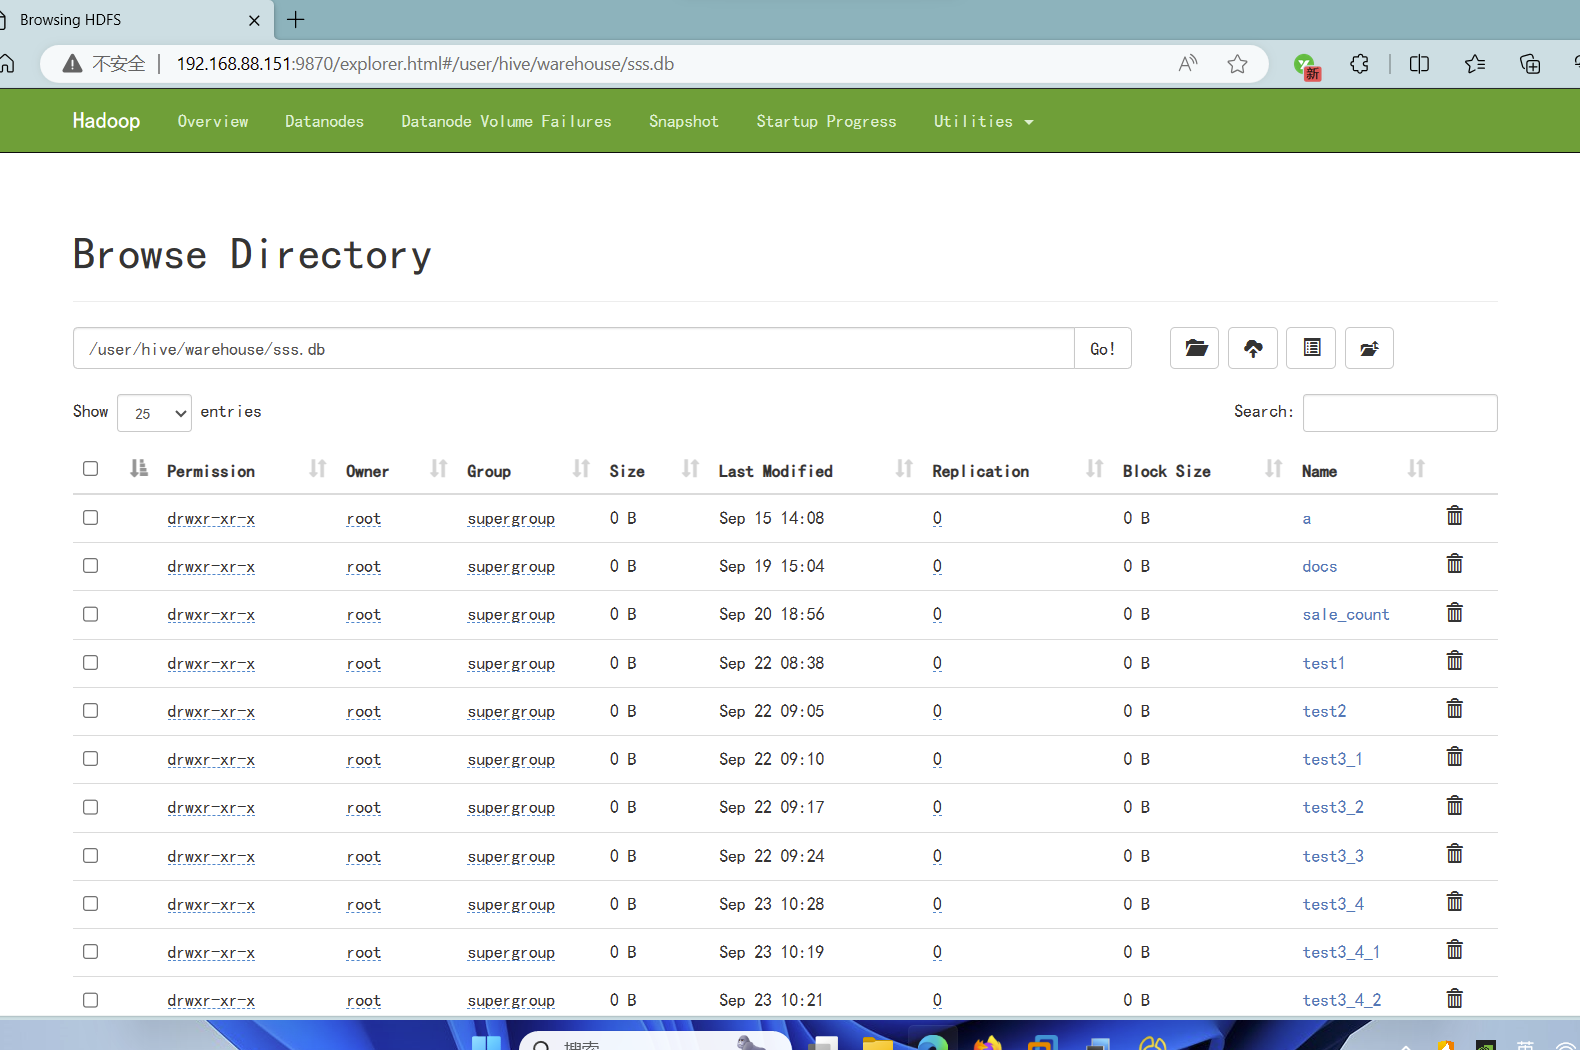Delete test3_4_1 directory trash icon
The height and width of the screenshot is (1050, 1580).
pyautogui.click(x=1455, y=950)
